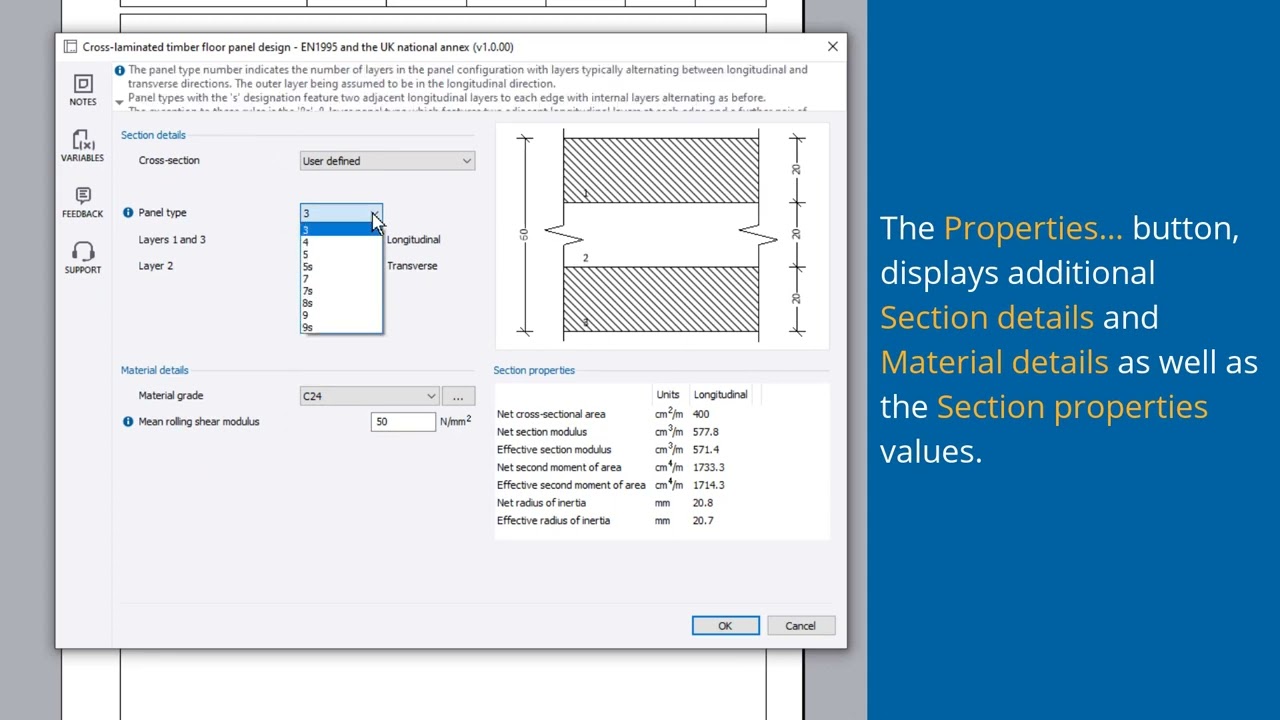
Task: Click the Section details heading
Action: coord(153,135)
